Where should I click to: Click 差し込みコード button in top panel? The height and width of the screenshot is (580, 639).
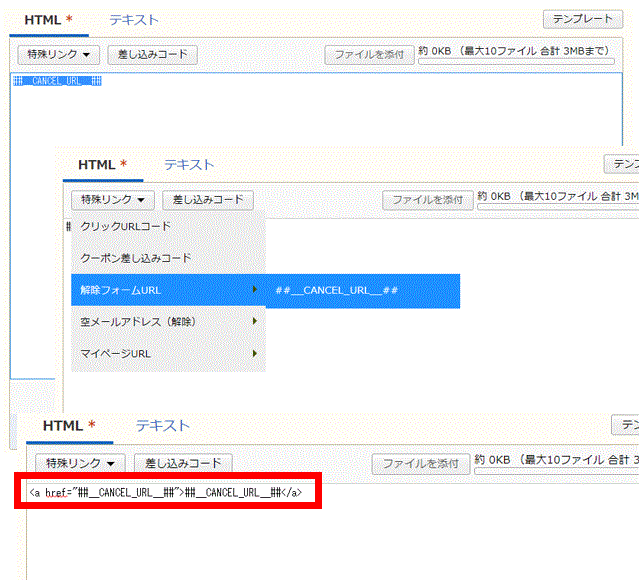pyautogui.click(x=152, y=55)
